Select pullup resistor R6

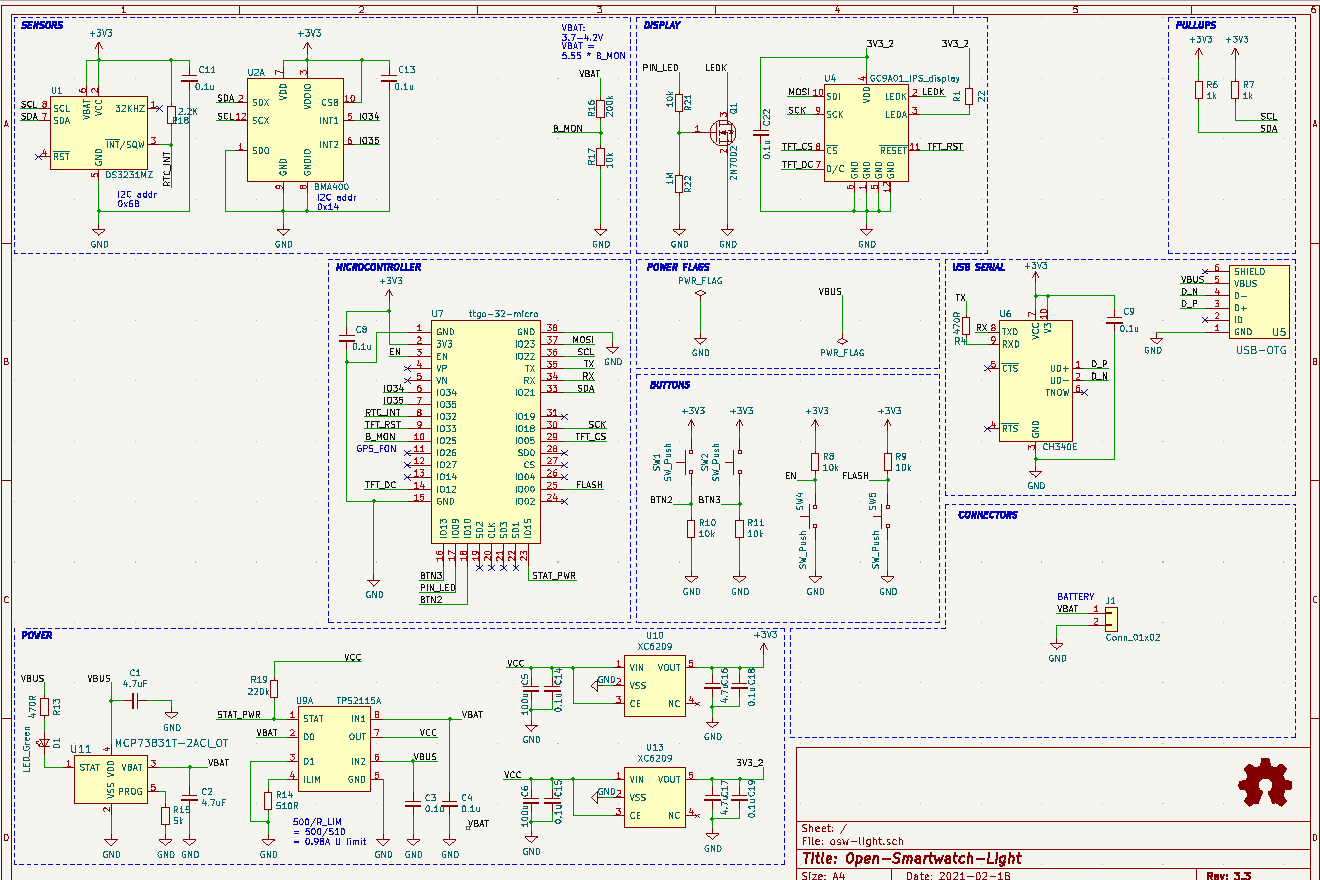coord(1199,89)
